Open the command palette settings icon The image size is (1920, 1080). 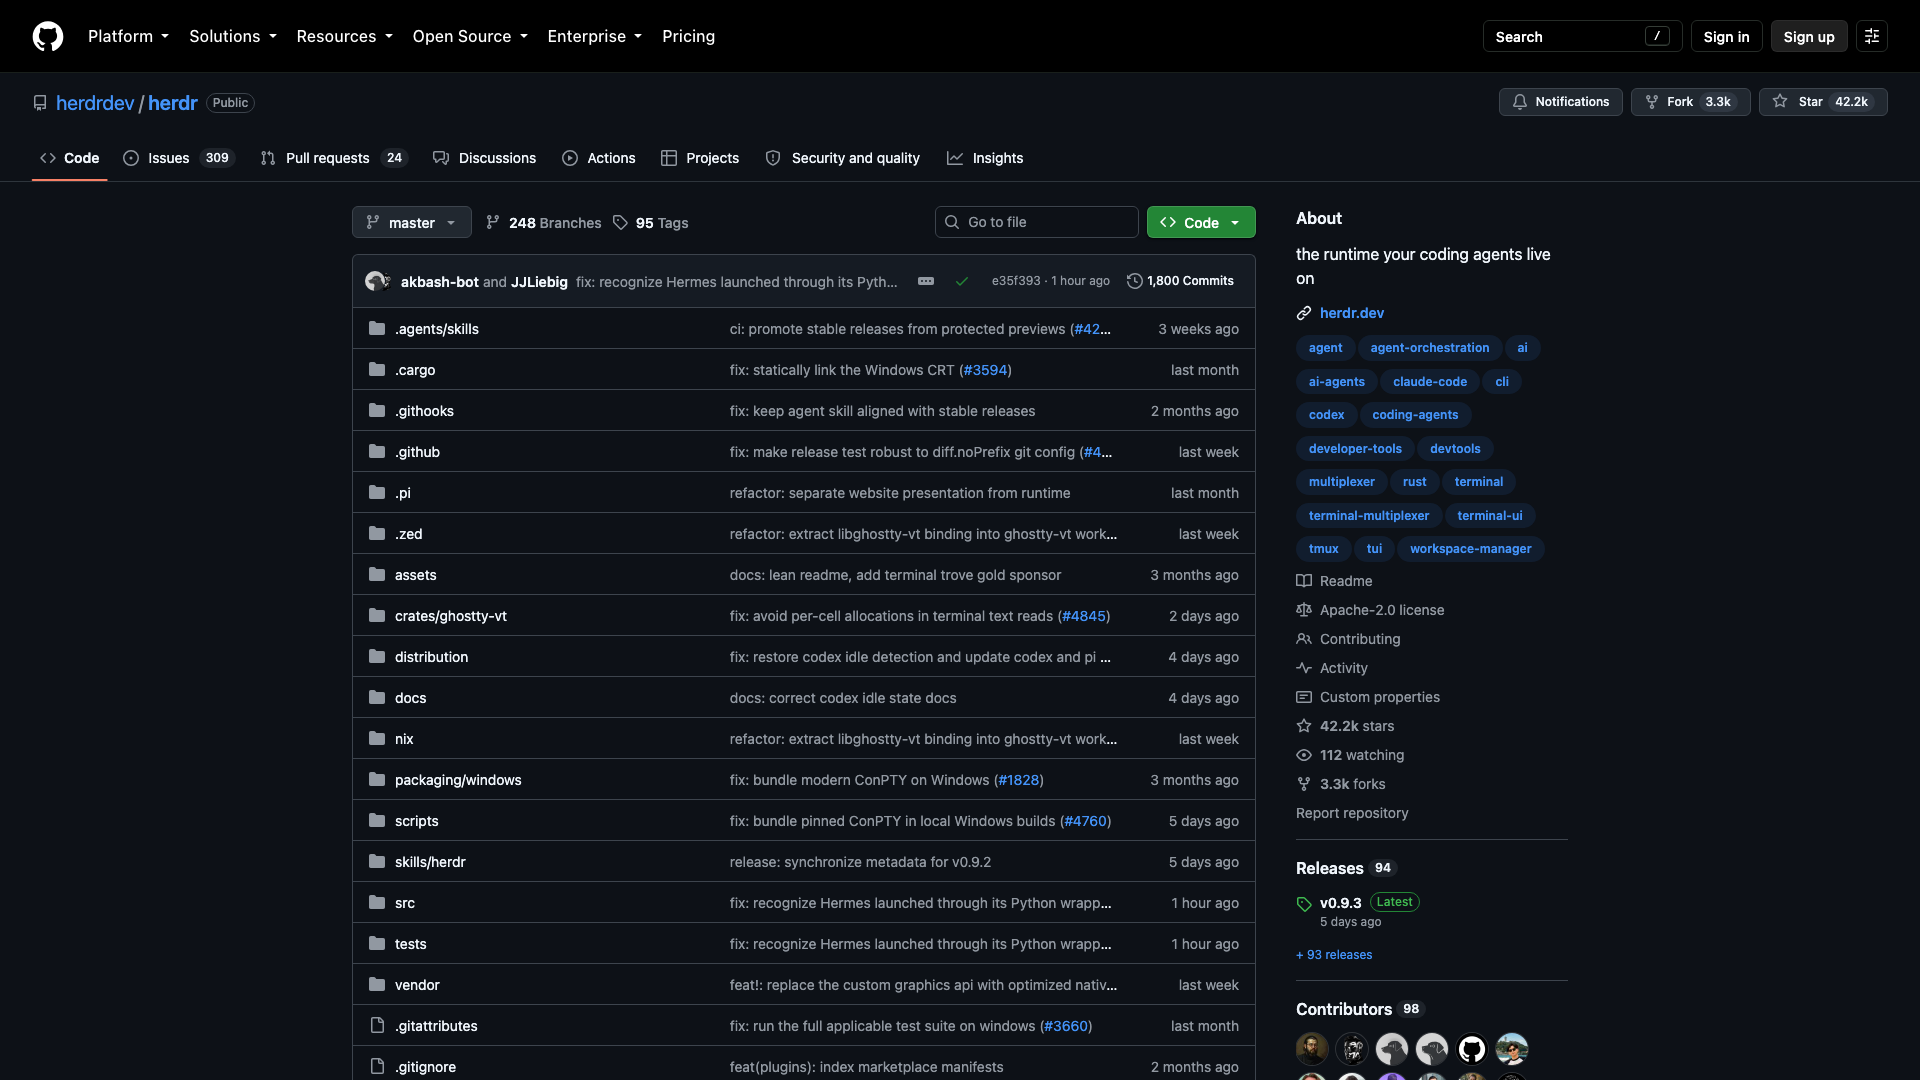click(1872, 36)
